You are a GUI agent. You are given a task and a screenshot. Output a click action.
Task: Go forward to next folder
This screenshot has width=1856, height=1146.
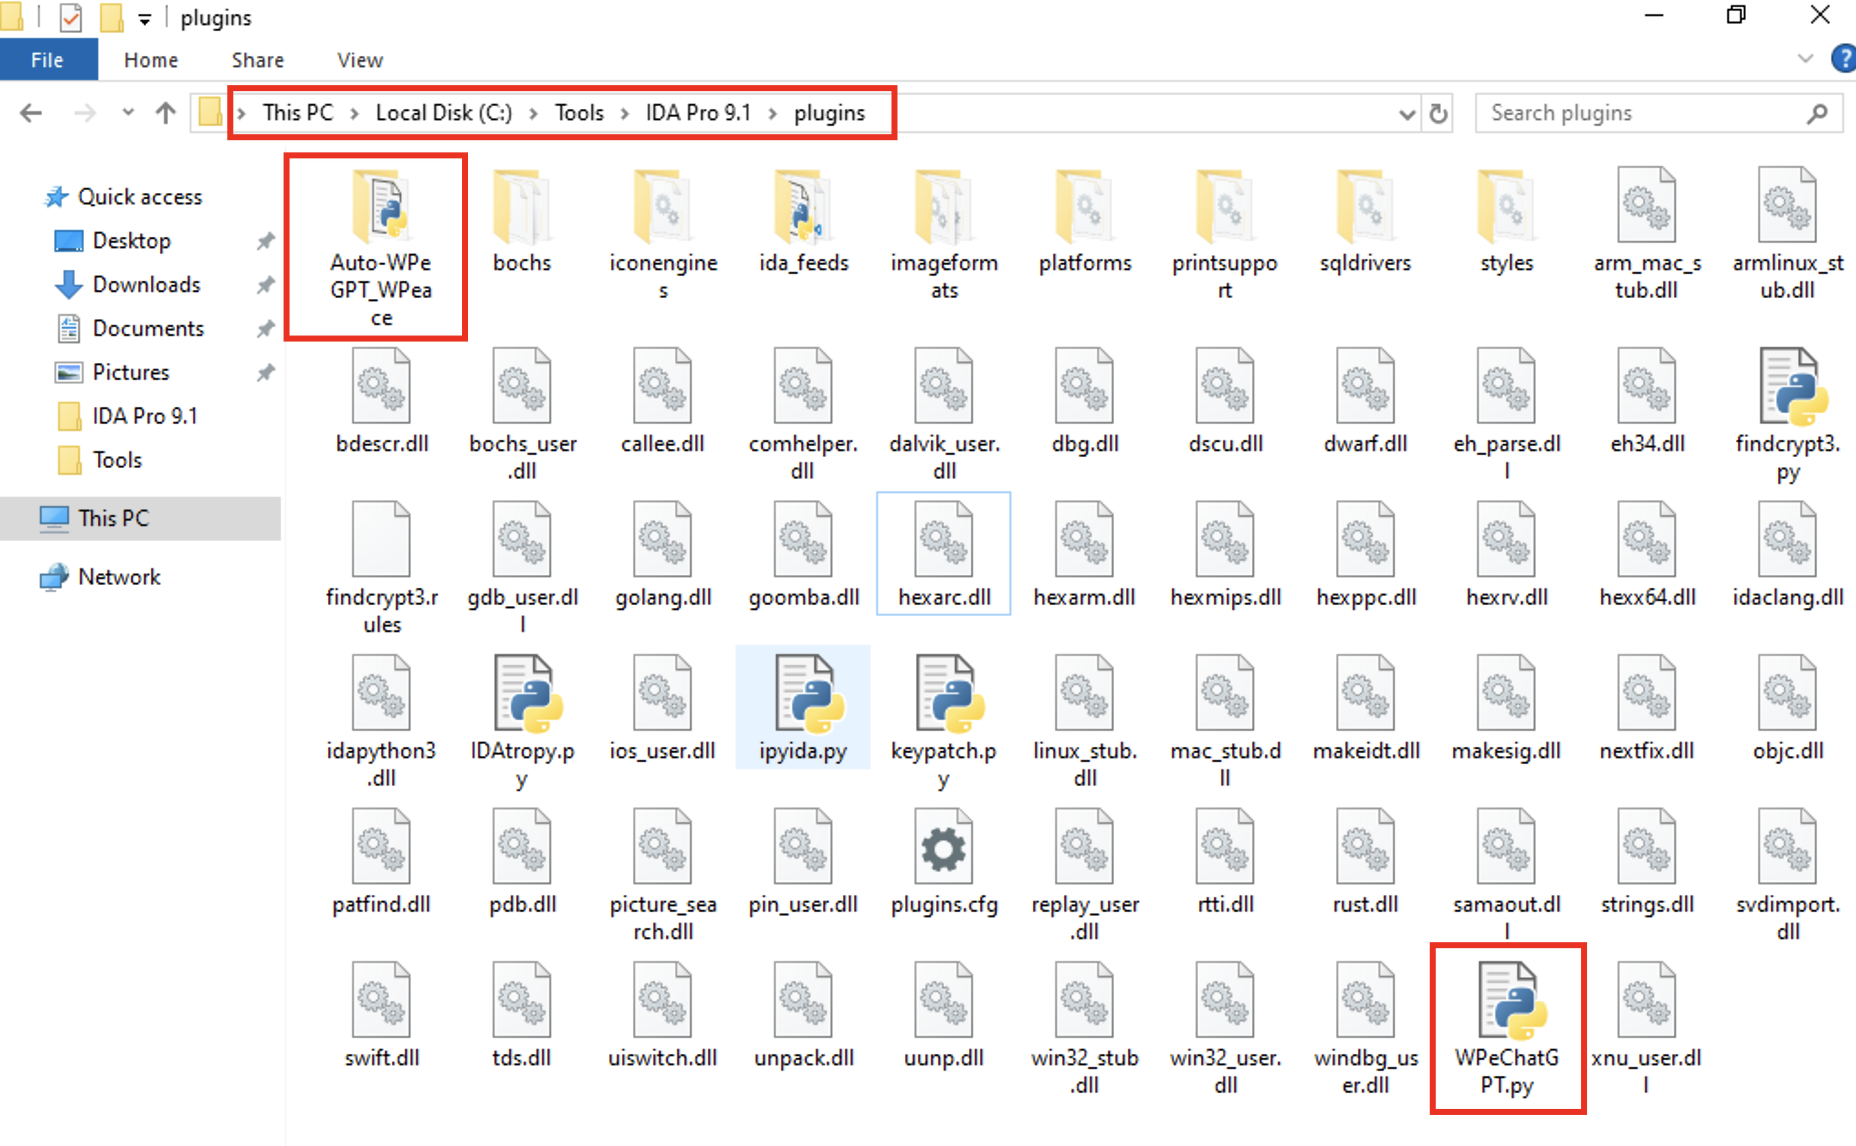click(85, 113)
